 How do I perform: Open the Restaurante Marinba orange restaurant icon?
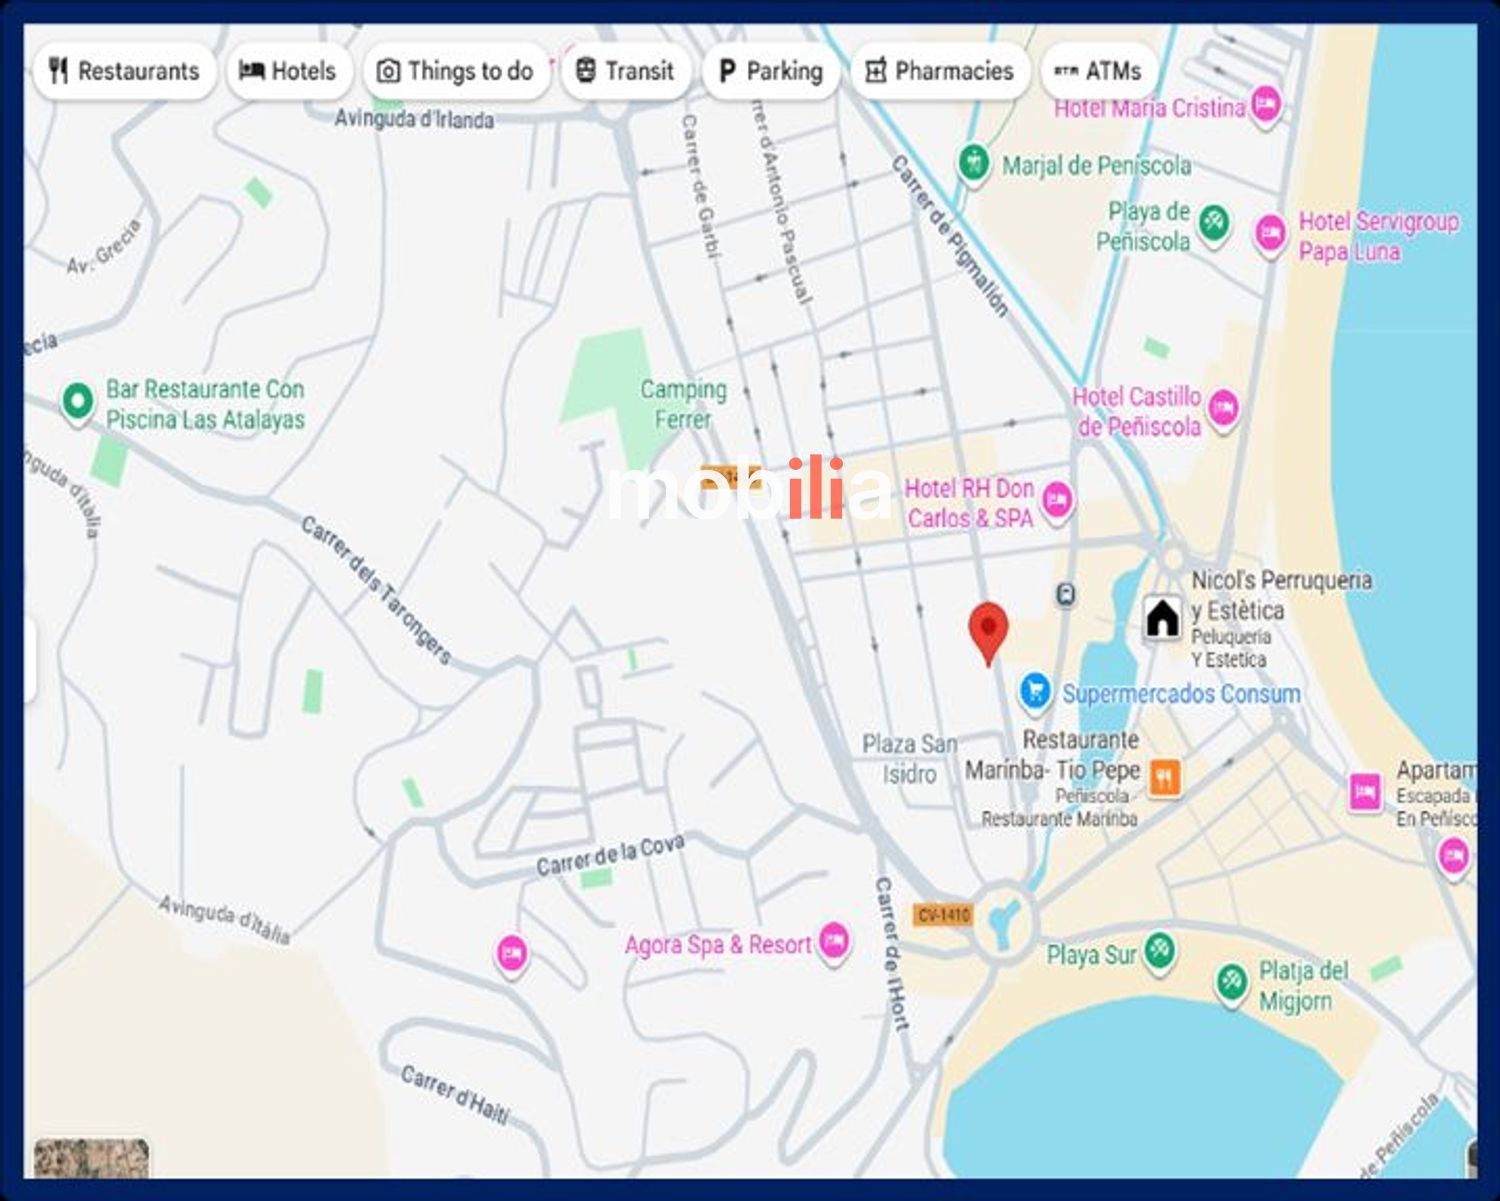point(1165,776)
